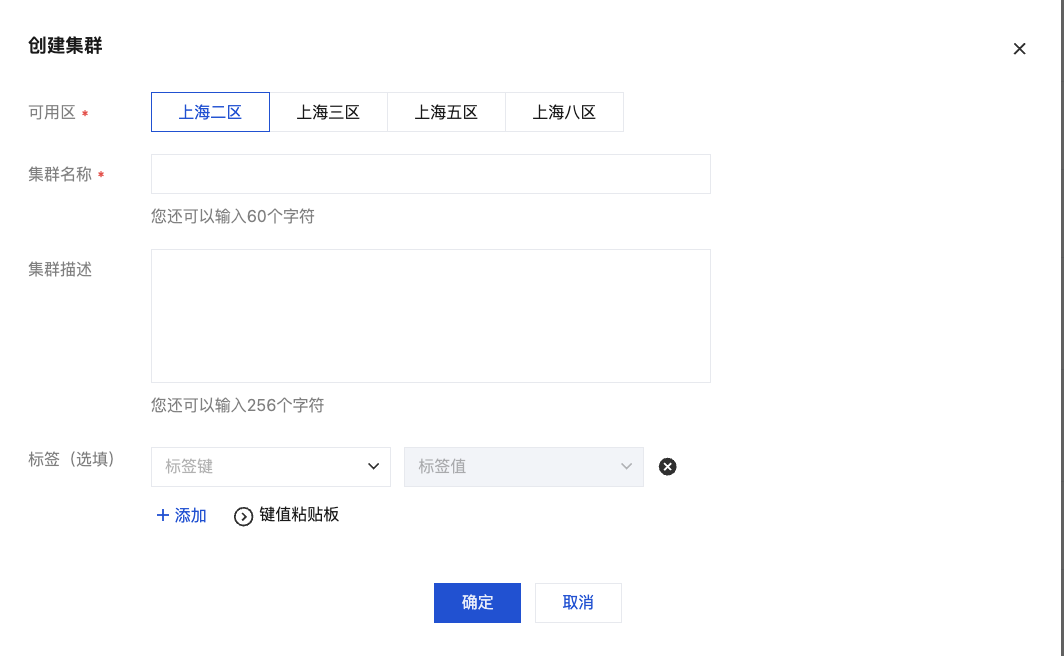Screen dimensions: 1064x656
Task: Click the 标签（选填）label
Action: click(x=72, y=459)
